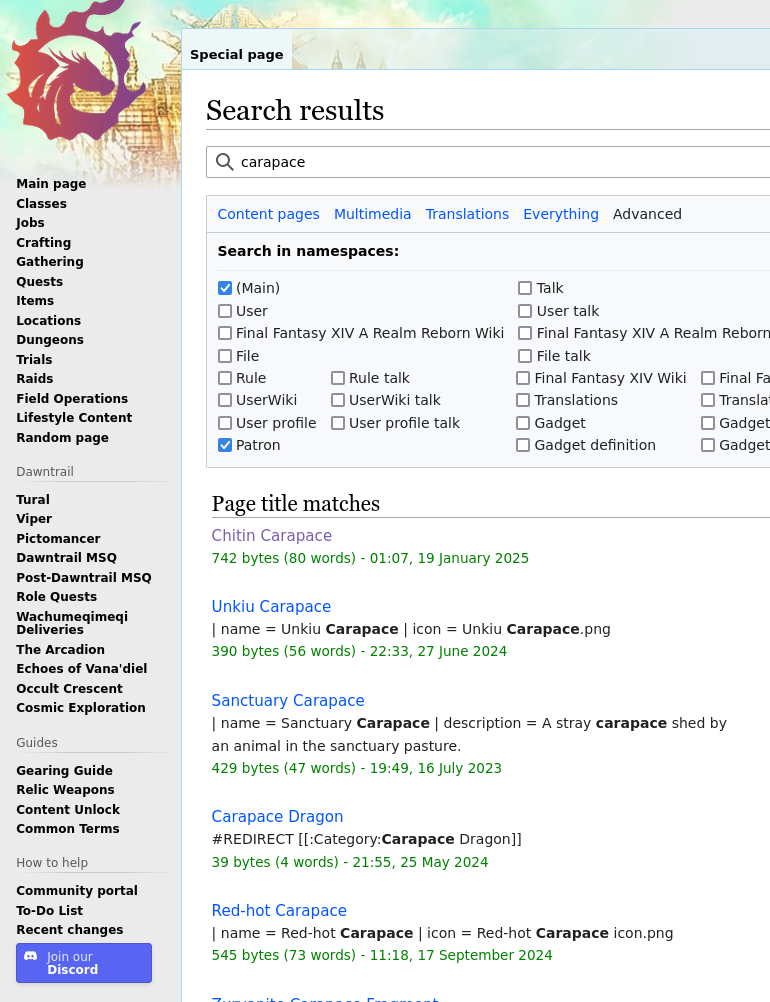This screenshot has height=1002, width=770.
Task: Open Cosmic Exploration link
Action: point(81,708)
